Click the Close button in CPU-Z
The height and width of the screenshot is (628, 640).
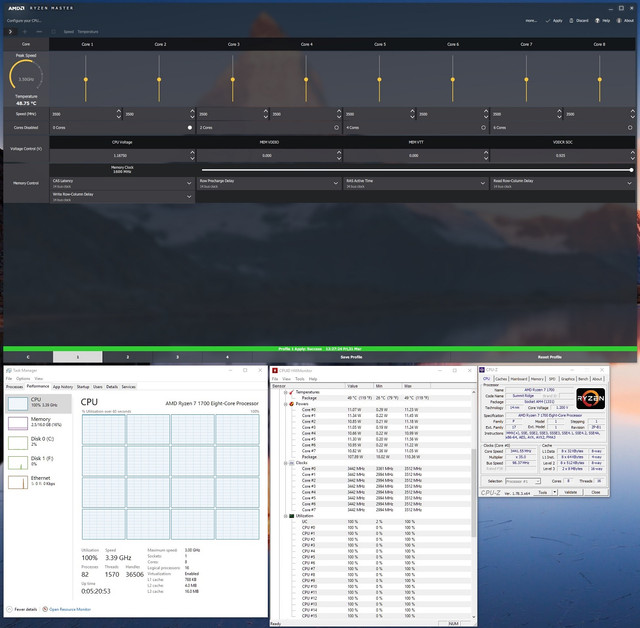pos(596,493)
